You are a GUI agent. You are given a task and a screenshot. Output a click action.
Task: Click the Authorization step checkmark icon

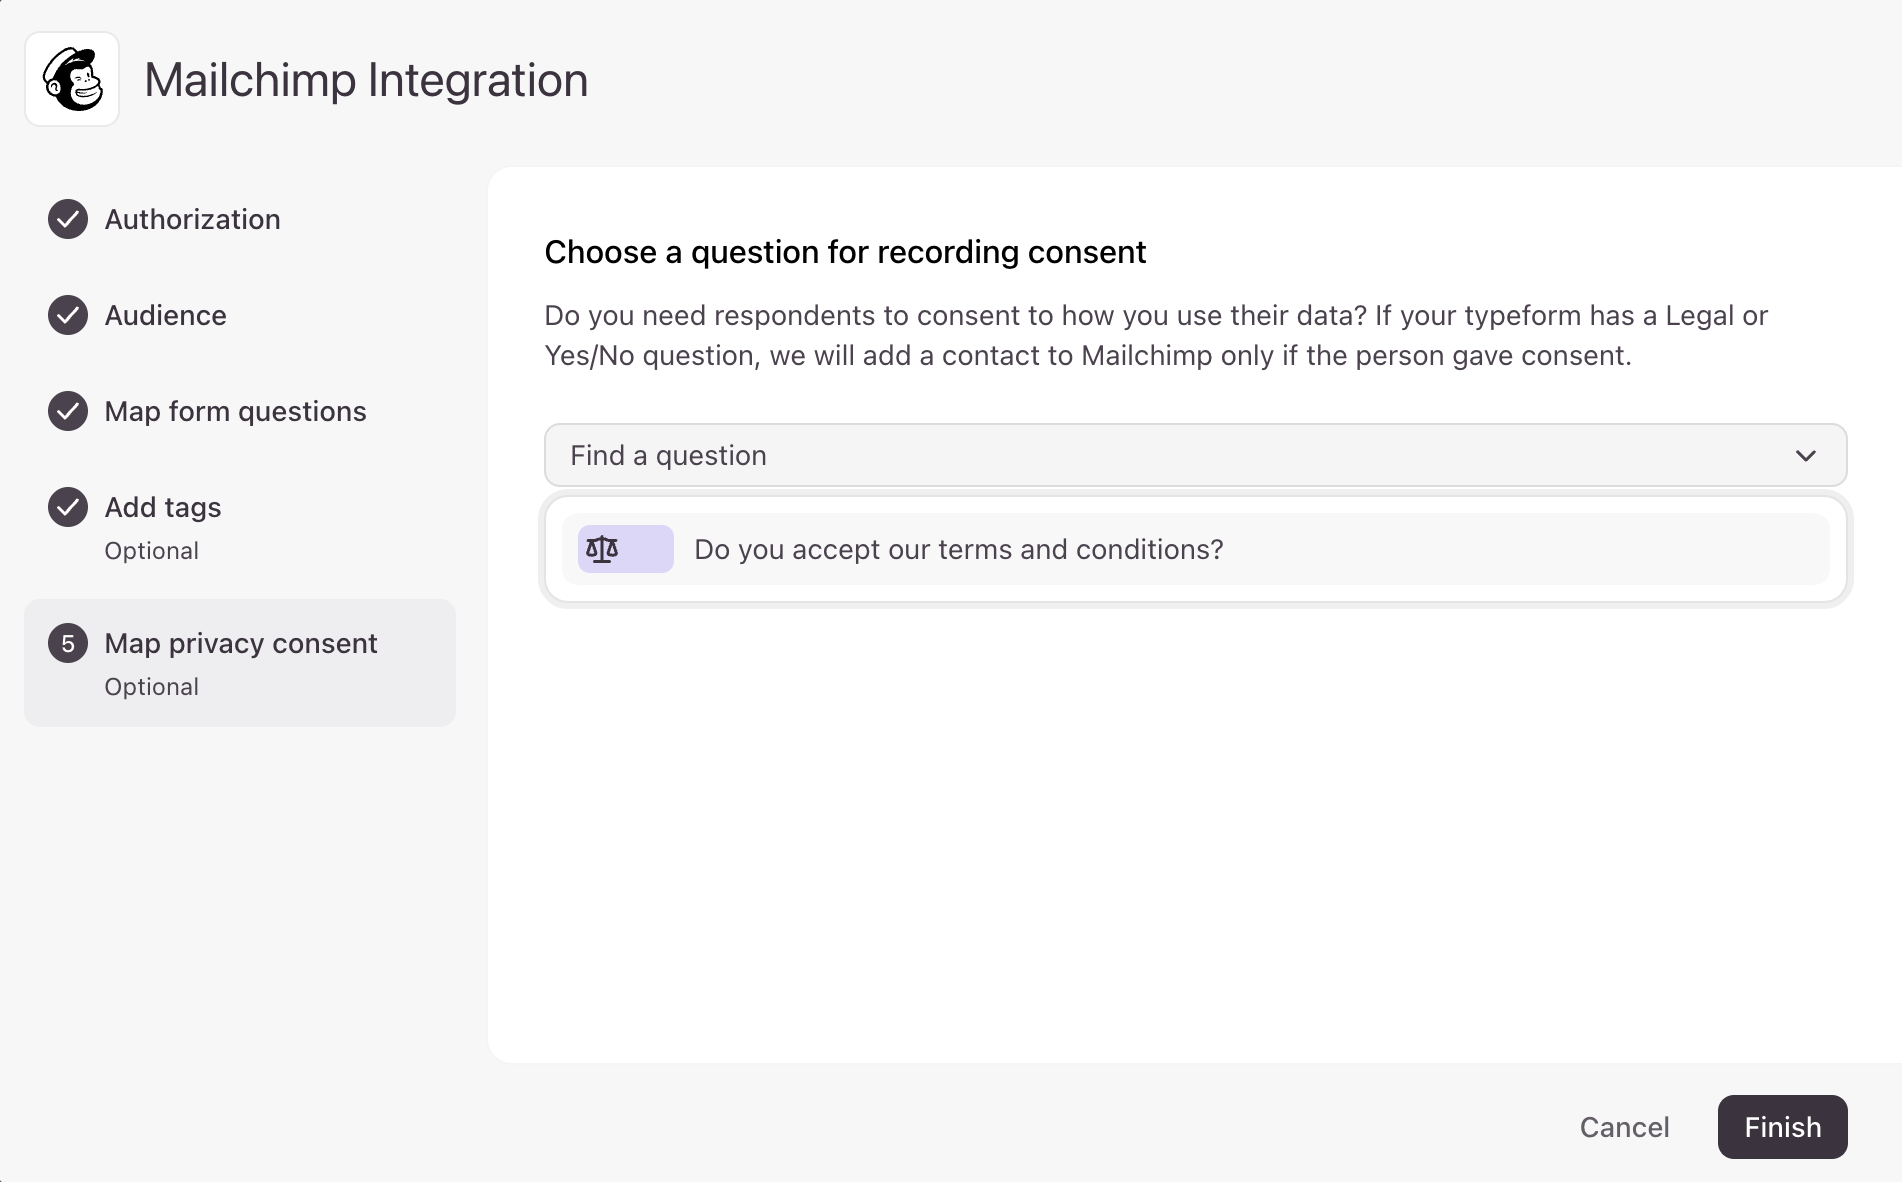(x=68, y=219)
